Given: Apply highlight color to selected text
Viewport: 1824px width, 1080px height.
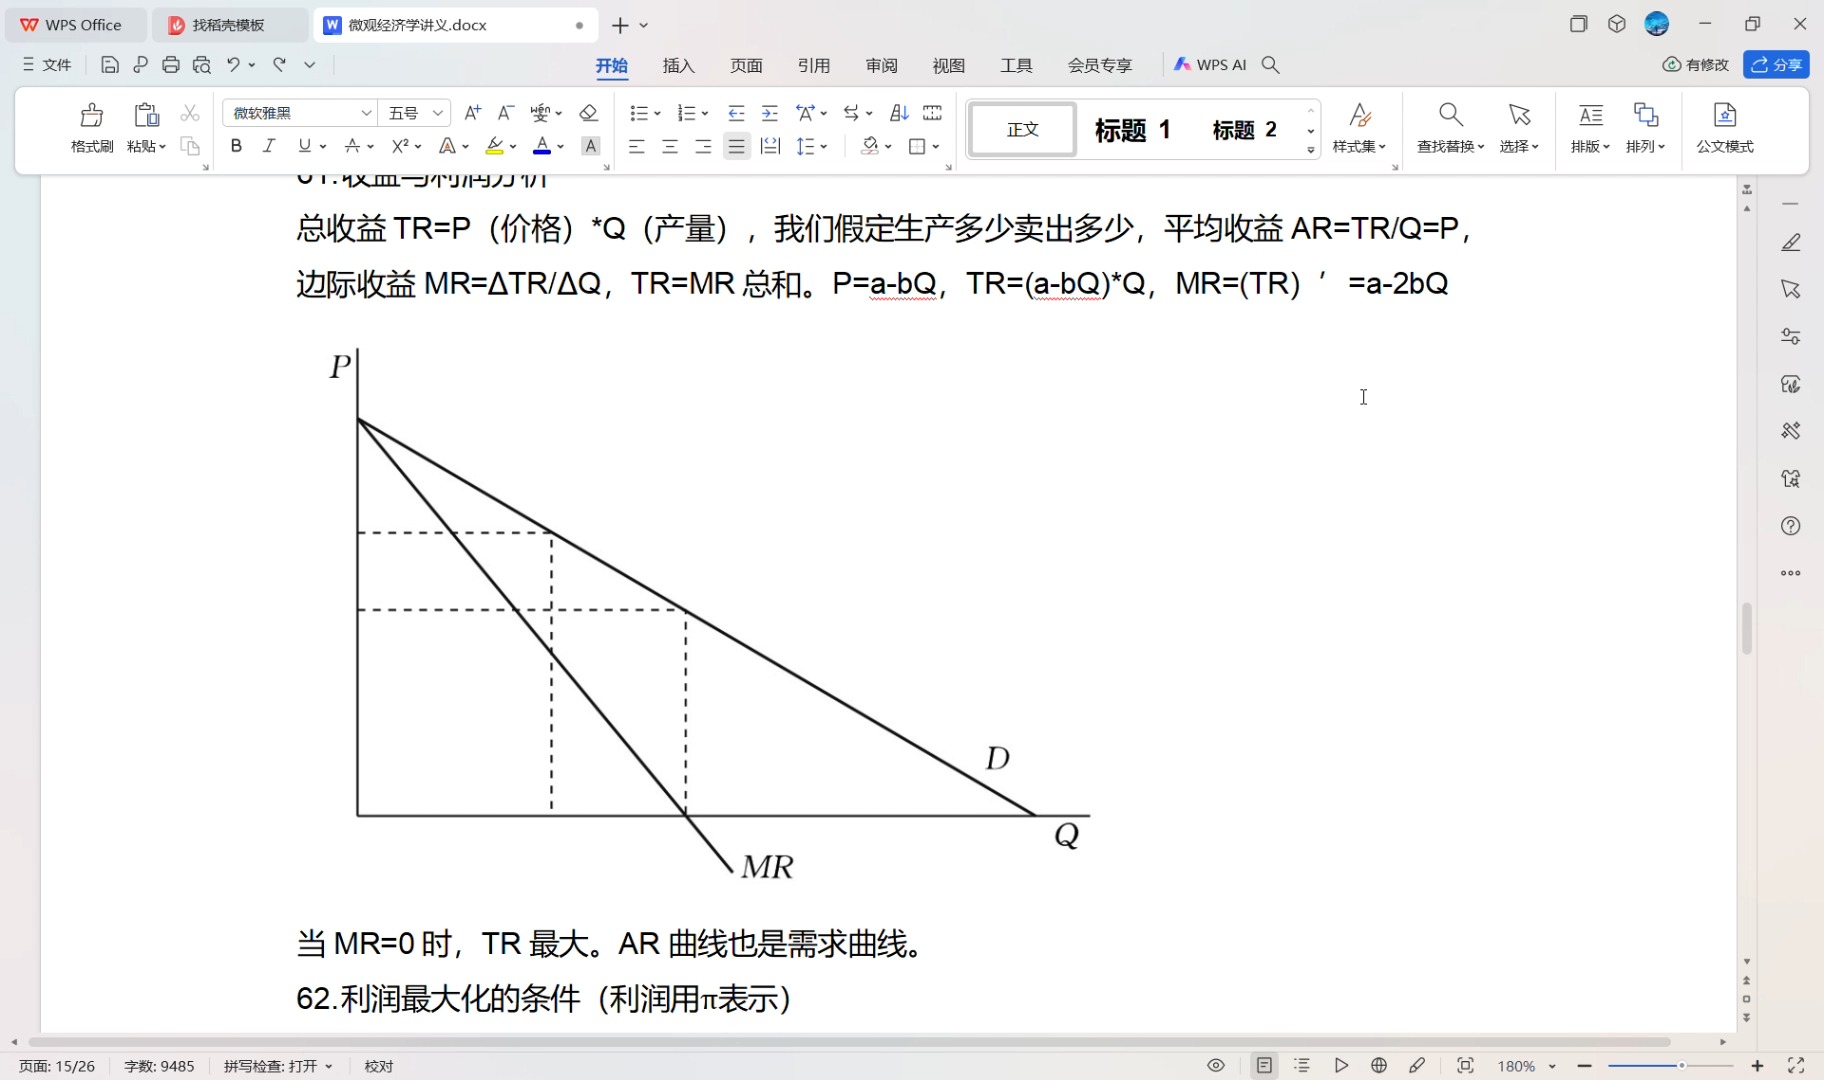Looking at the screenshot, I should pos(495,146).
